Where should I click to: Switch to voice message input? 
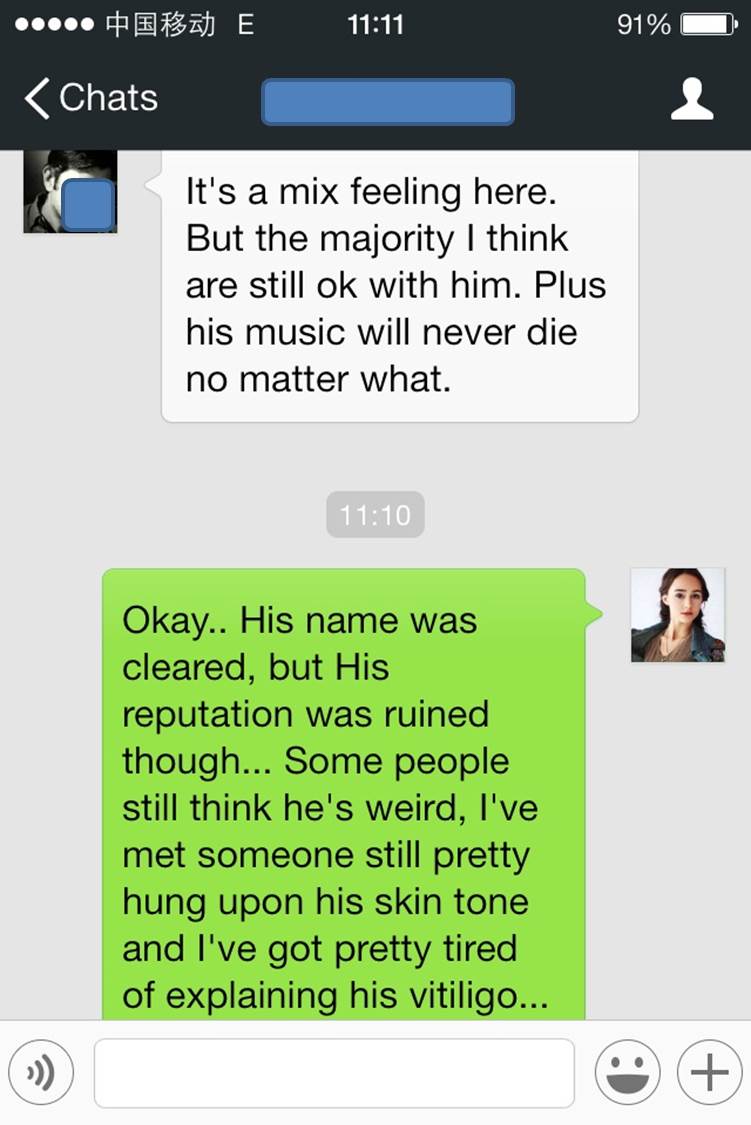click(41, 1073)
